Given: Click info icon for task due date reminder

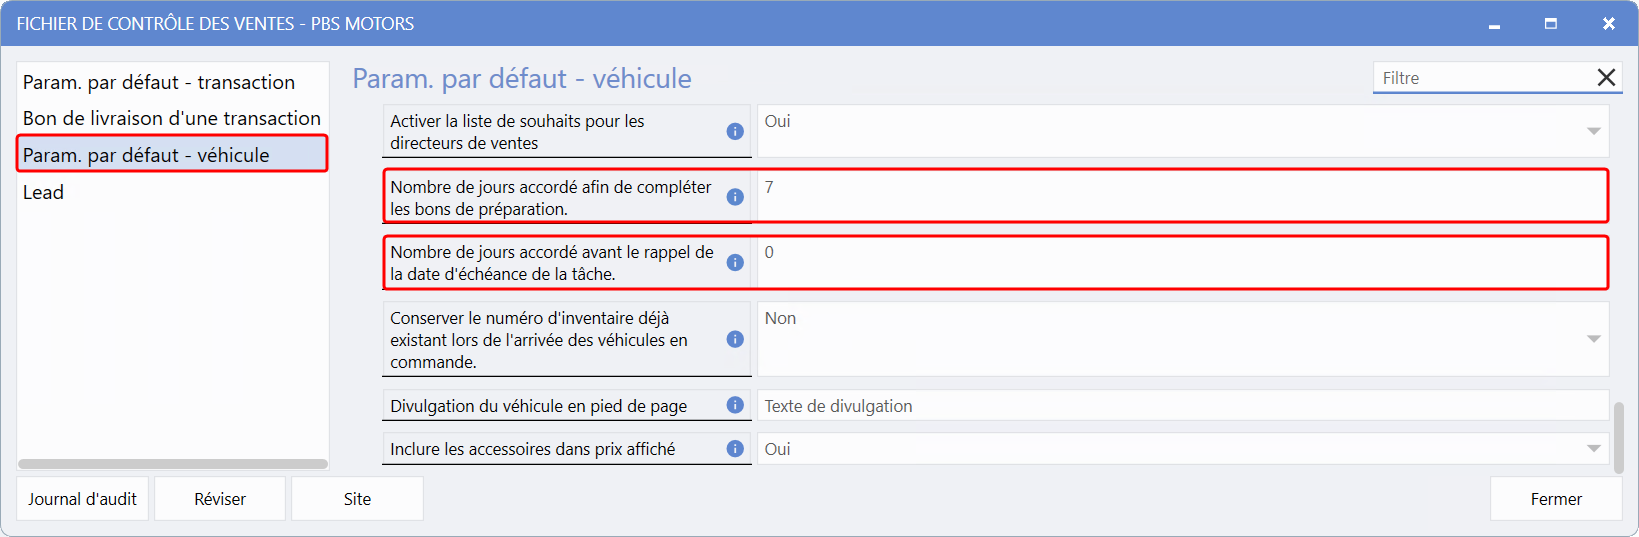Looking at the screenshot, I should [735, 262].
